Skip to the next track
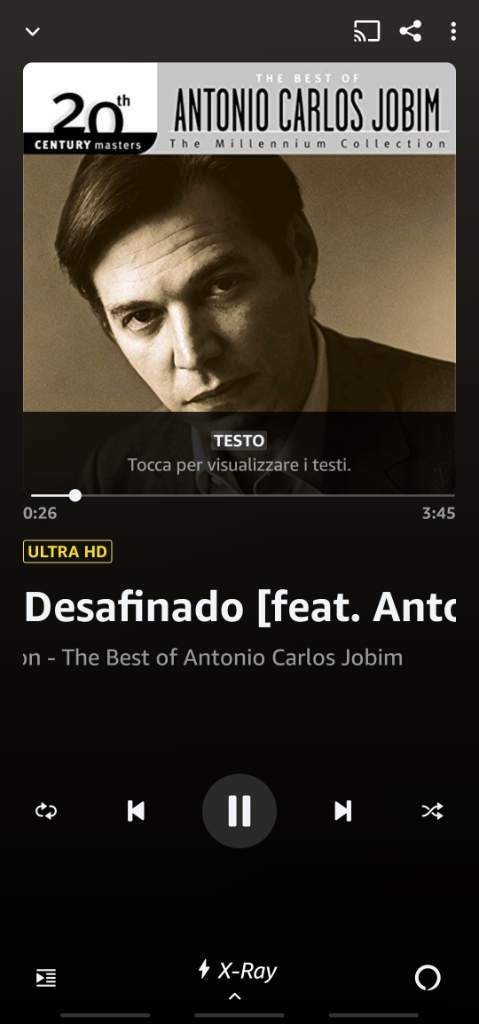This screenshot has height=1024, width=479. pos(342,811)
